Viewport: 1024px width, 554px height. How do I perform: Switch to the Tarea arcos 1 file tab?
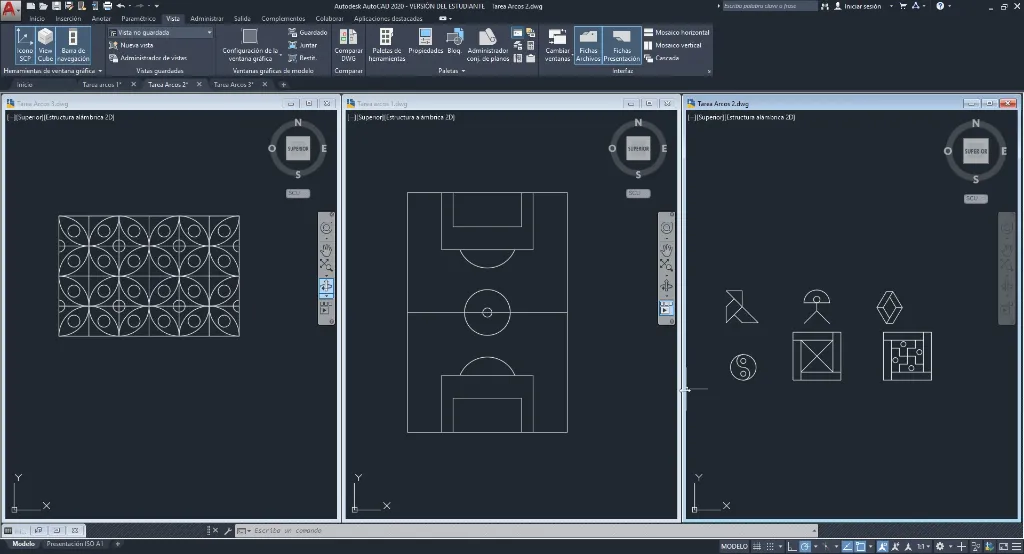(x=102, y=84)
